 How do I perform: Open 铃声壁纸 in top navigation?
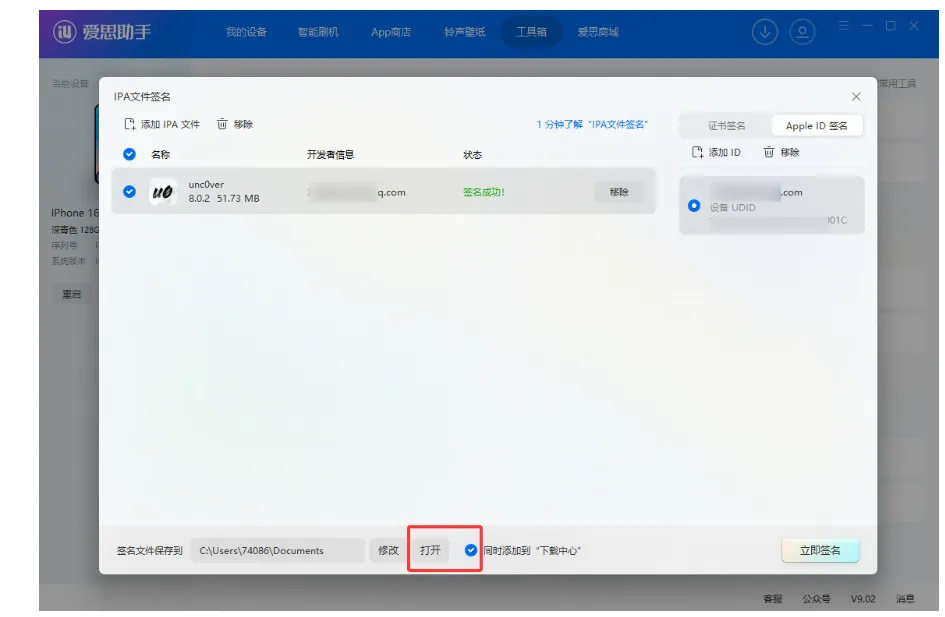[465, 31]
